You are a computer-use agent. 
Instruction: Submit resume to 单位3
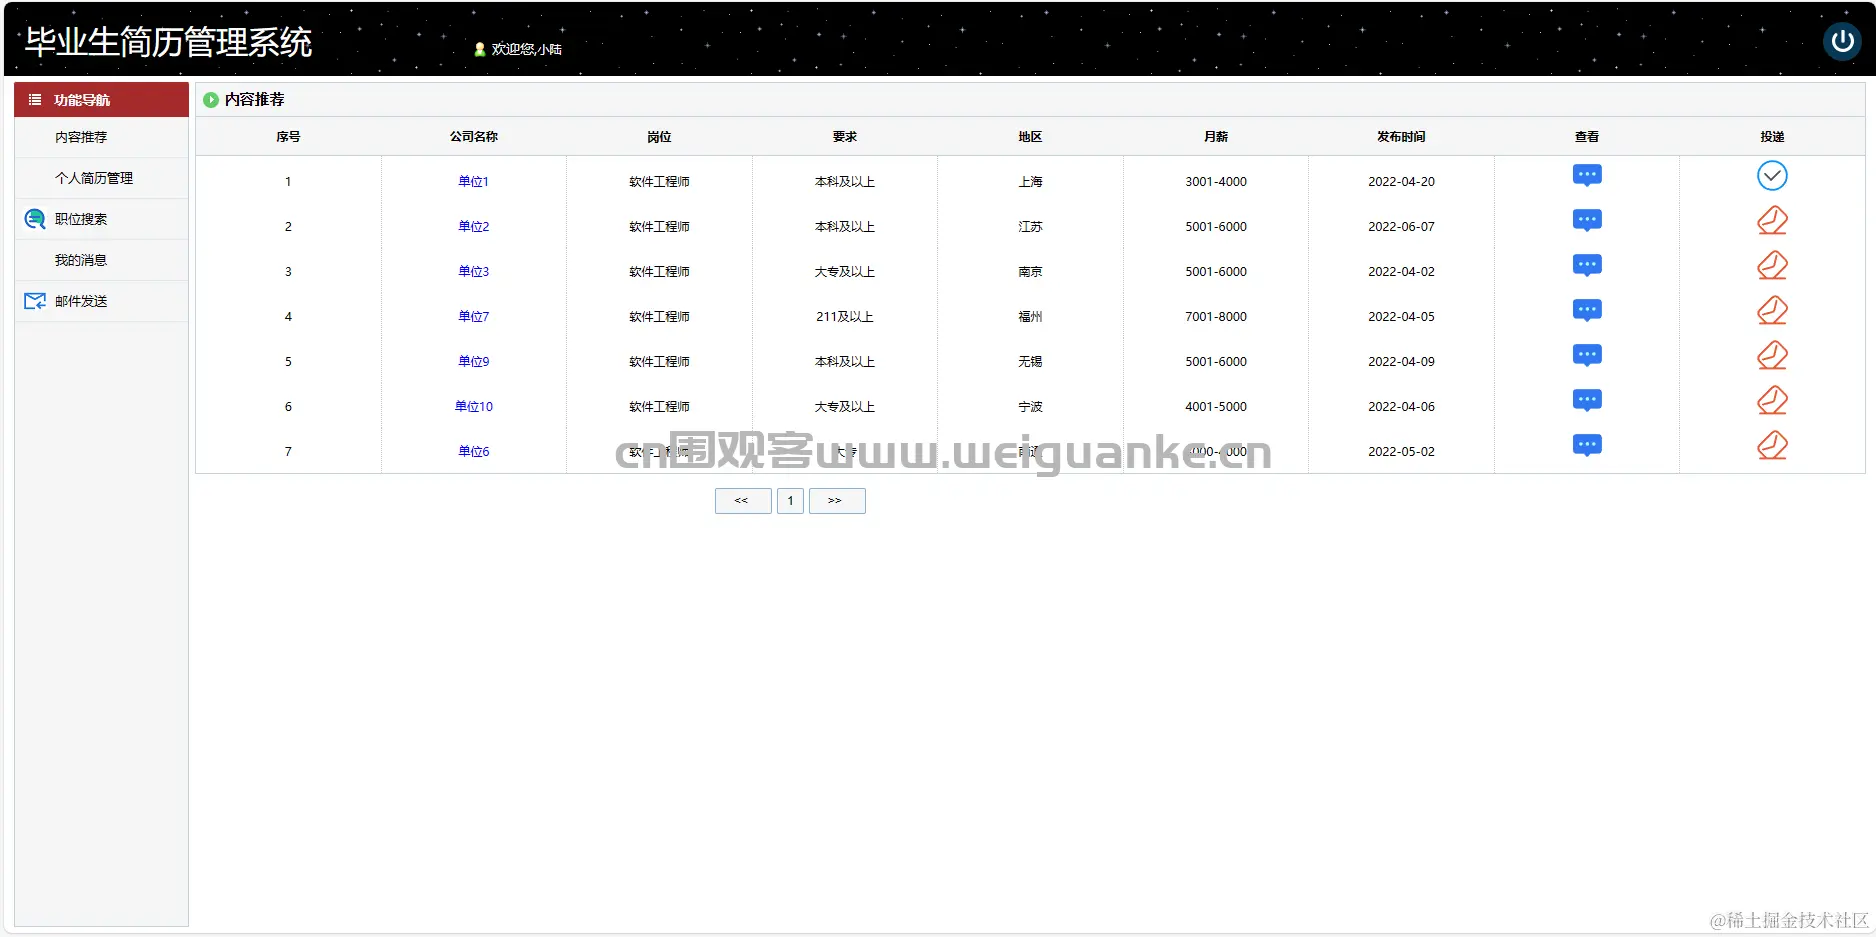(1772, 266)
